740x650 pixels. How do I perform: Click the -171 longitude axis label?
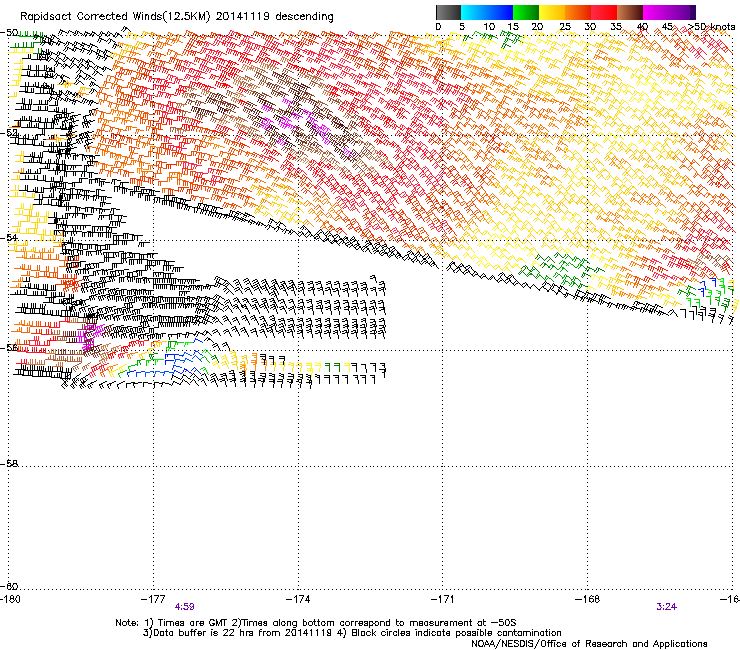pos(443,599)
